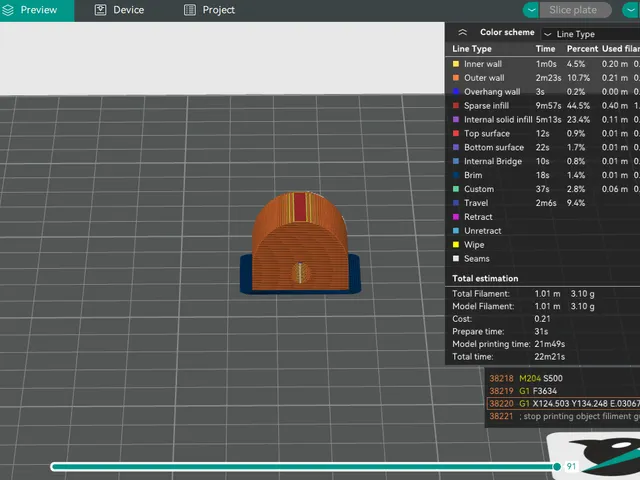This screenshot has width=640, height=480.
Task: Select G-code line 38219 G1 F3634
Action: 523,391
